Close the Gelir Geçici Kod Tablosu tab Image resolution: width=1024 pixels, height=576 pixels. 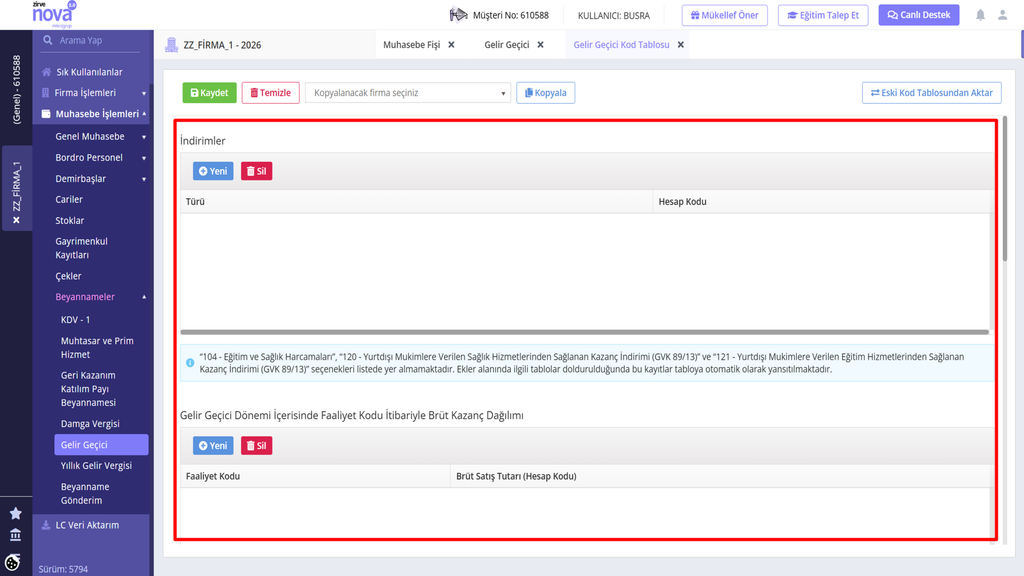(x=680, y=44)
